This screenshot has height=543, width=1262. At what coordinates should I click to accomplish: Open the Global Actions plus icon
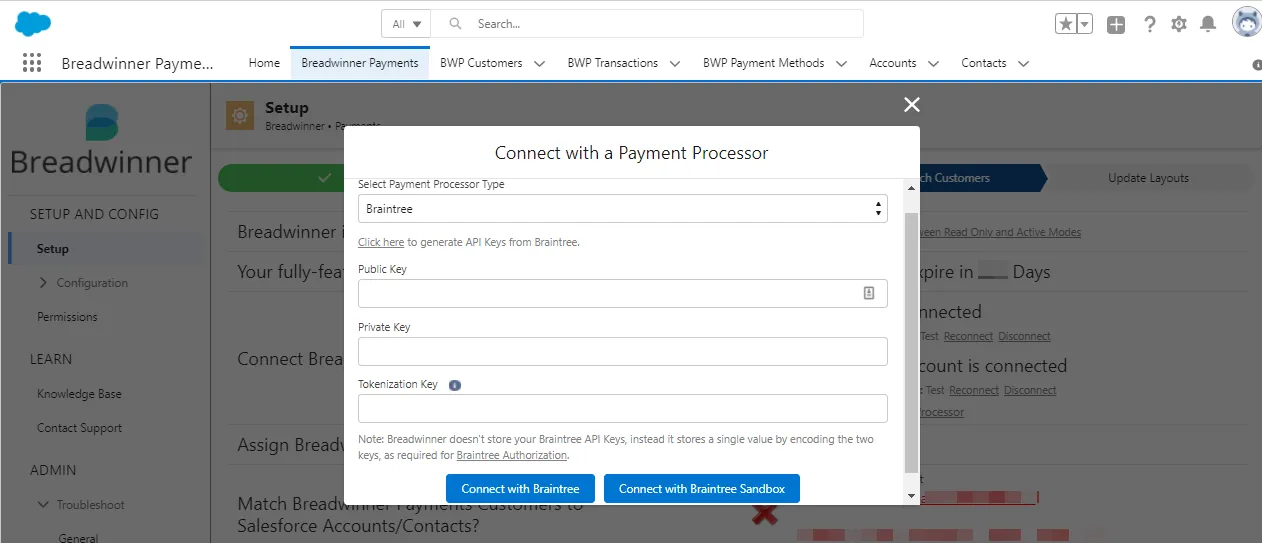coord(1116,24)
